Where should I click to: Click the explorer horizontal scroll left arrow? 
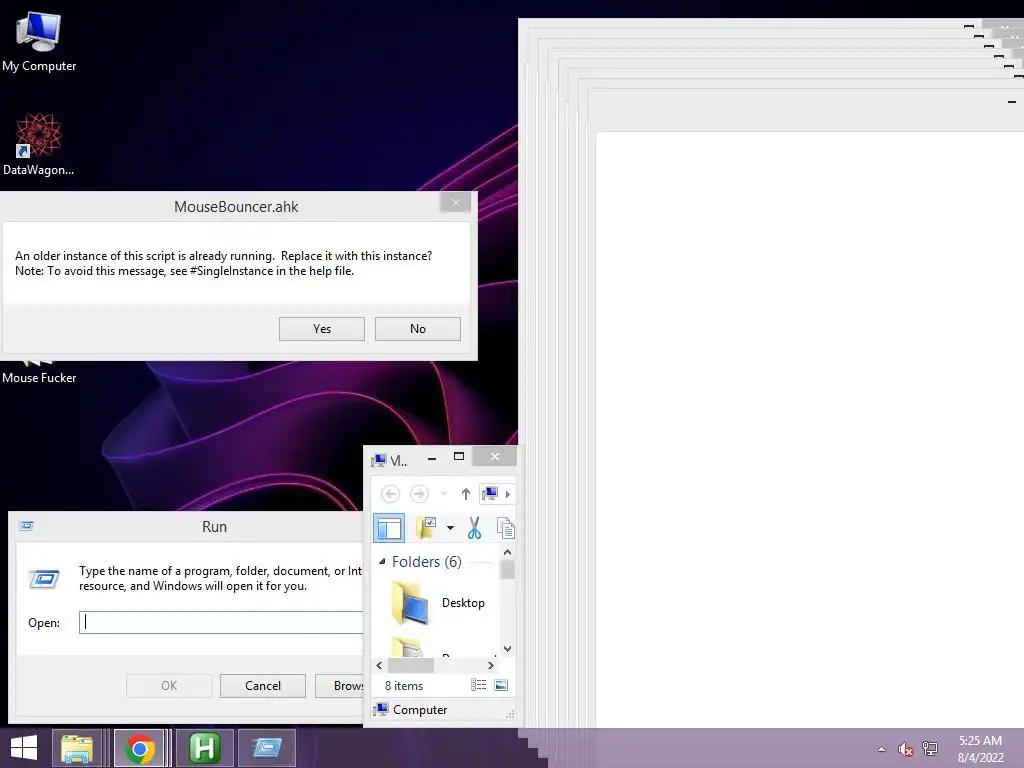[x=379, y=665]
